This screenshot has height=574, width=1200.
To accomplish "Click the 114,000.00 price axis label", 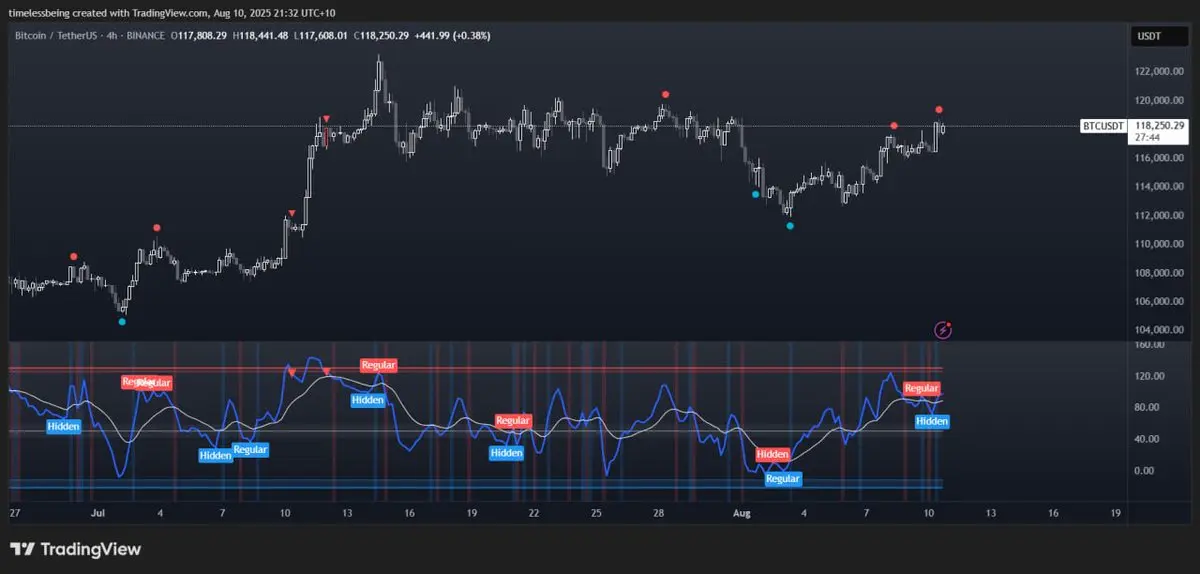I will point(1160,186).
